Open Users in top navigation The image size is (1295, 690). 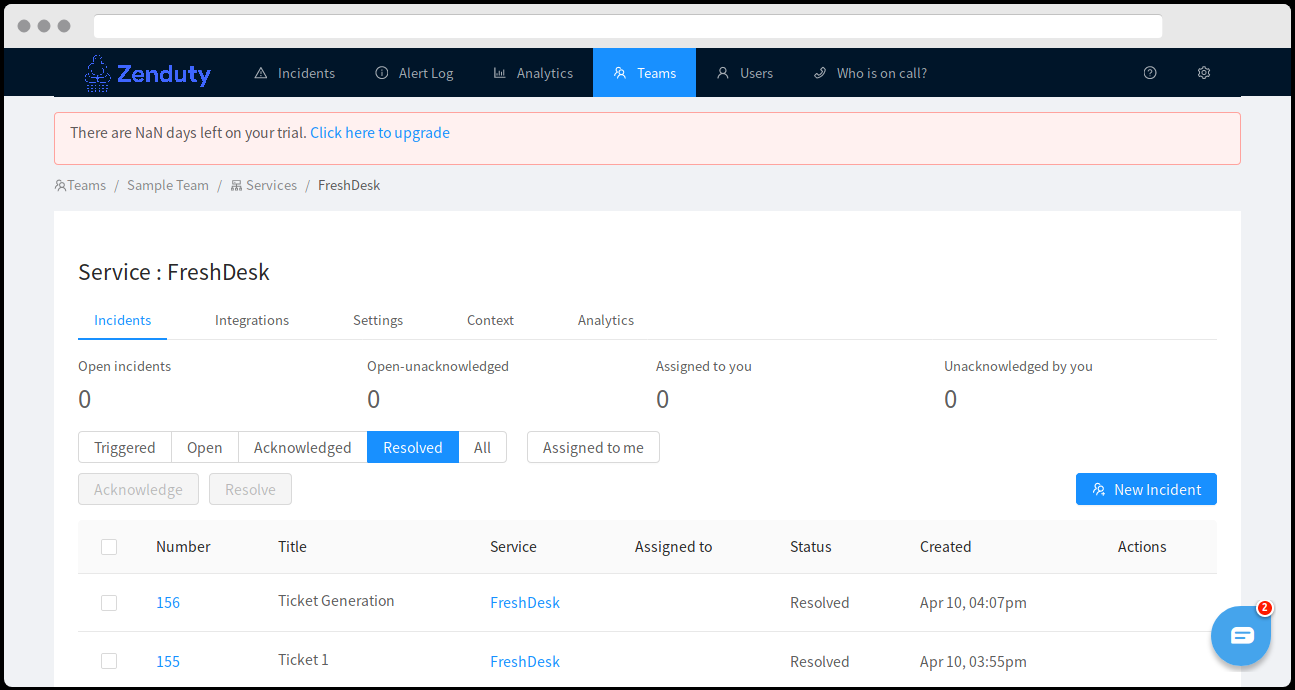[745, 73]
